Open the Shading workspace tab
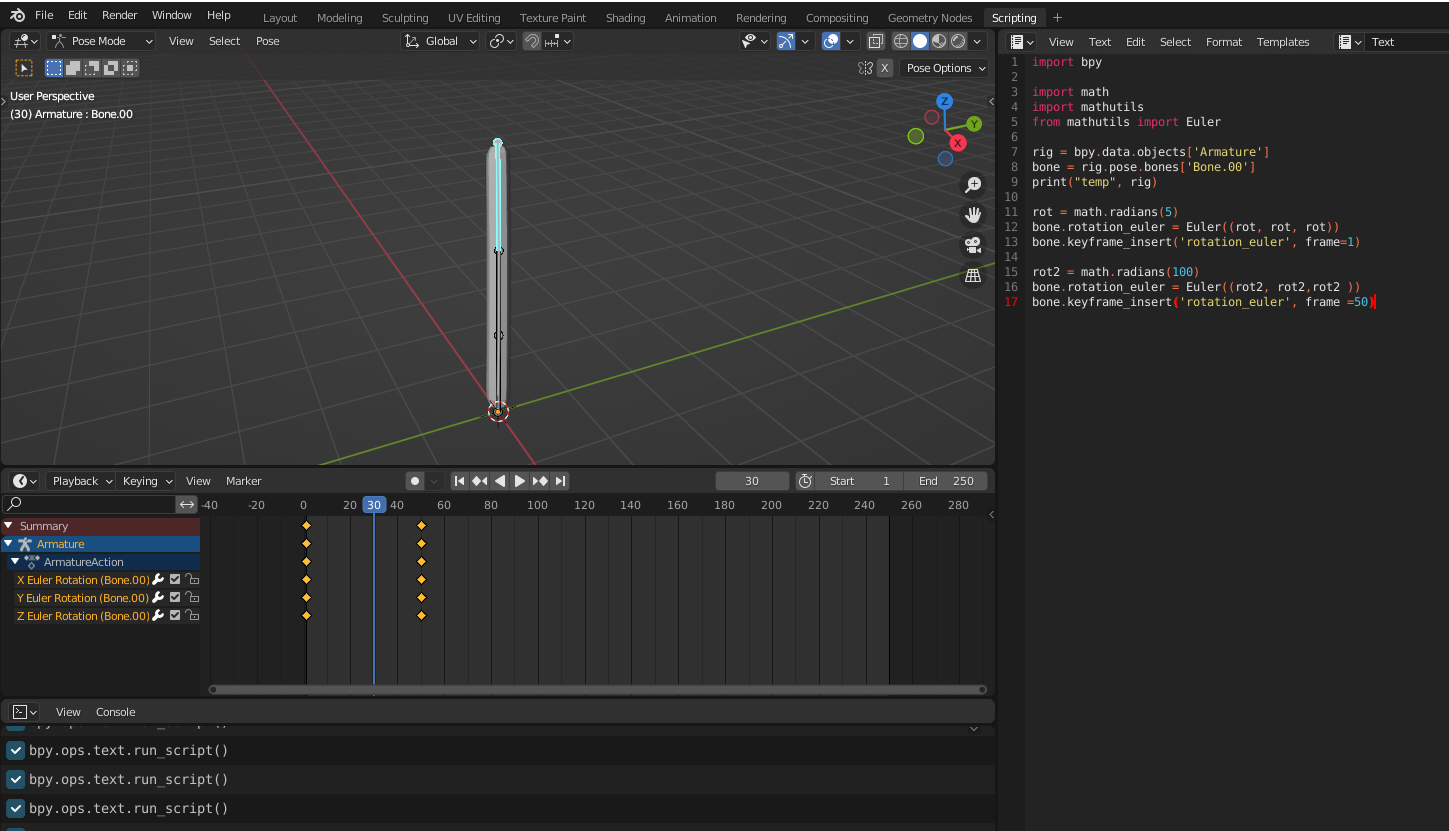The width and height of the screenshot is (1449, 831). [625, 18]
